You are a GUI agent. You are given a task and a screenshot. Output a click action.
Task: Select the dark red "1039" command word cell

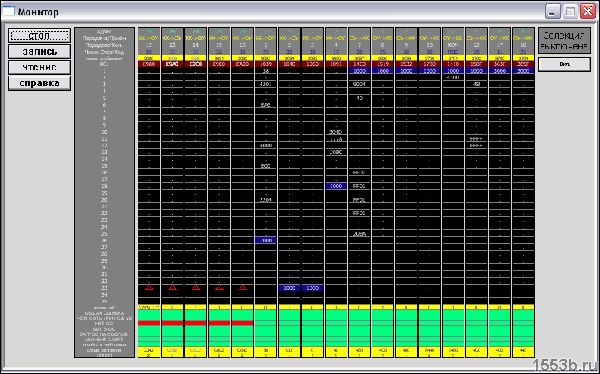[x=266, y=64]
